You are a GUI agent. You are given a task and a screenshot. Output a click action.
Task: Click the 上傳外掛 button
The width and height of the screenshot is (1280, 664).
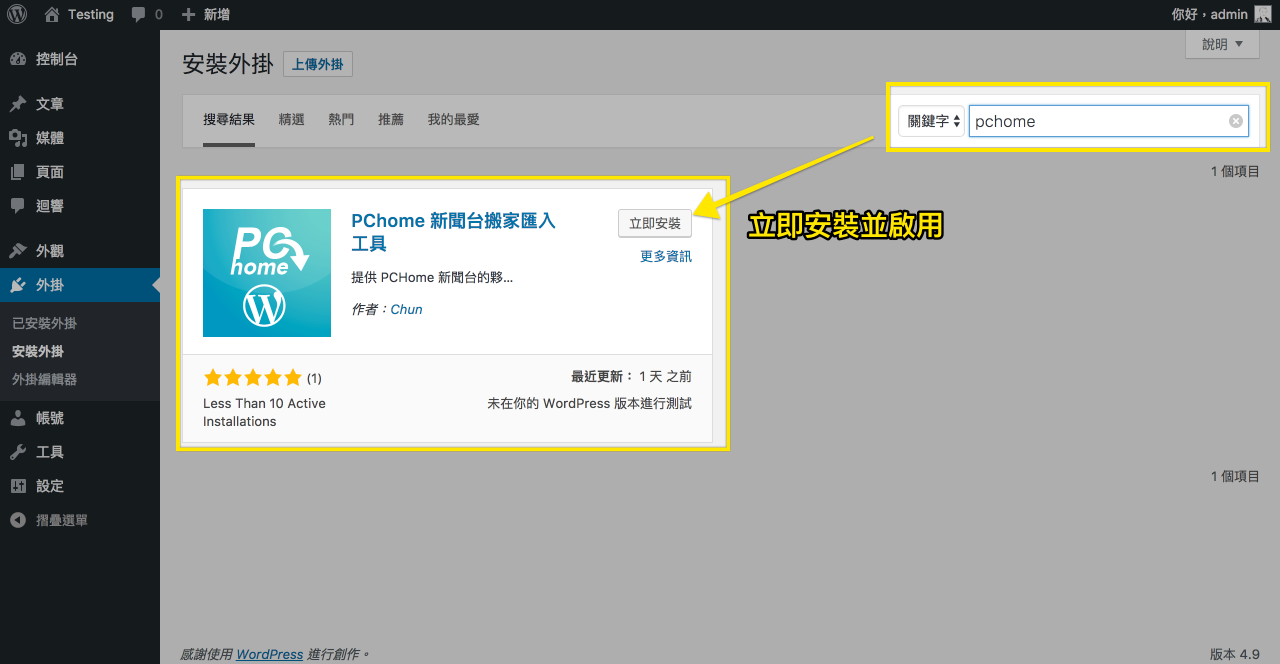pos(318,65)
